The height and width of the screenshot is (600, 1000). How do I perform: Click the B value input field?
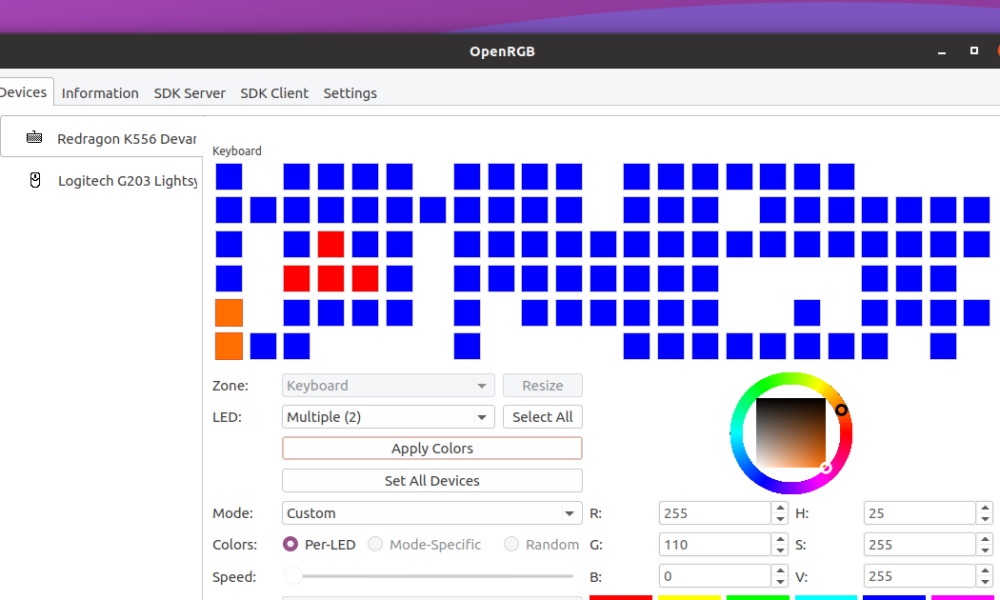[715, 576]
